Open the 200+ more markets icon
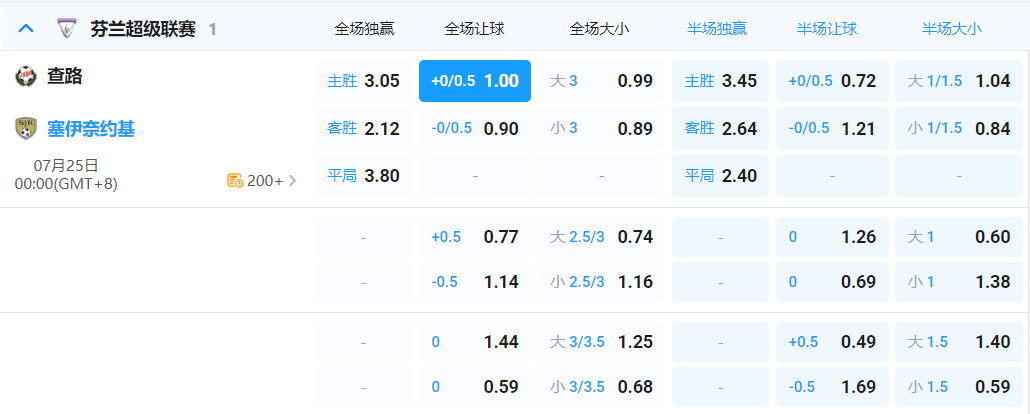Image resolution: width=1030 pixels, height=414 pixels. [235, 180]
